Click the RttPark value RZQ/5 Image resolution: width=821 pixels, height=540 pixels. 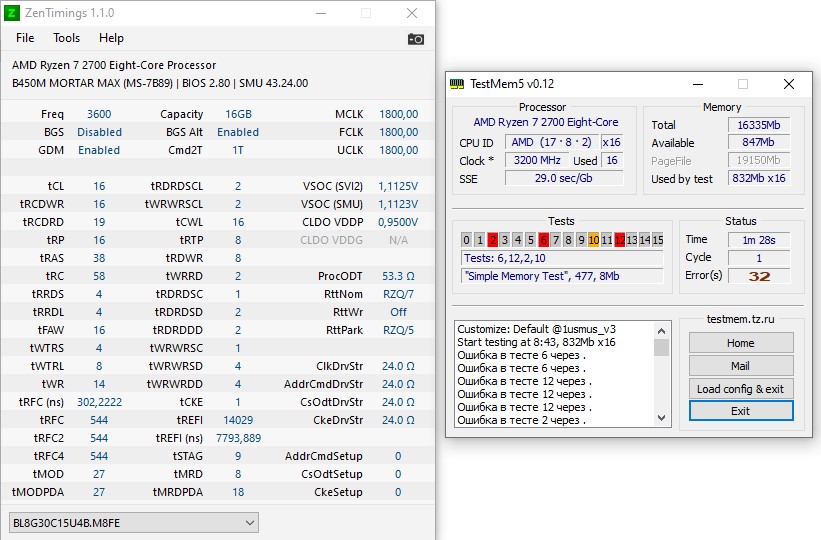point(398,330)
